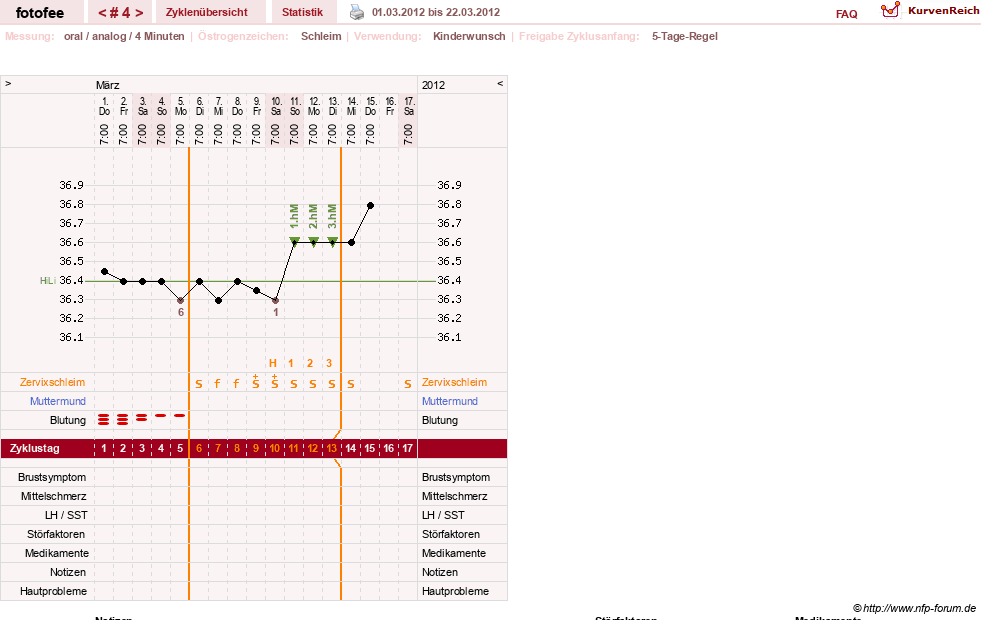Image resolution: width=981 pixels, height=620 pixels.
Task: Click the right Brustsymptom row label
Action: click(x=455, y=477)
